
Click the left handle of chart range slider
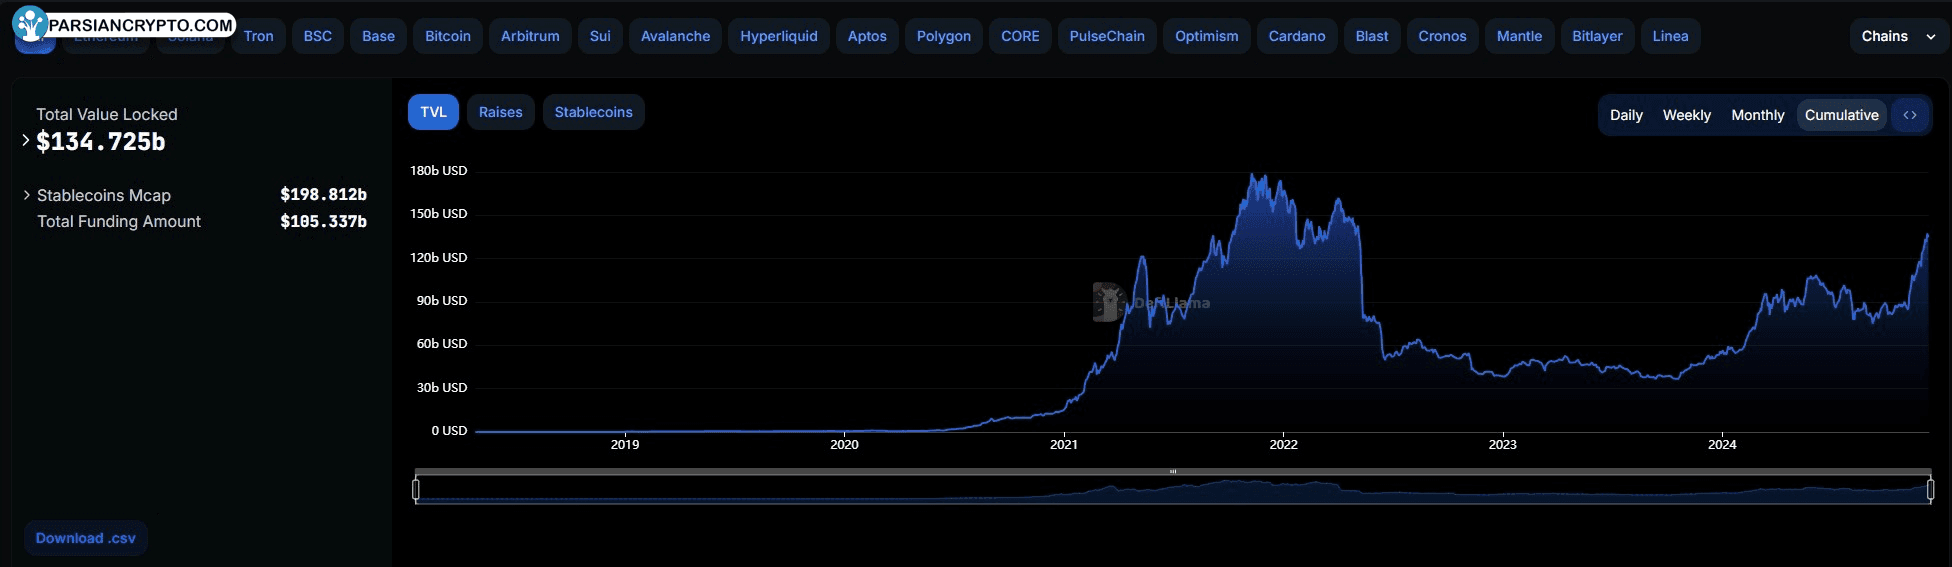tap(416, 489)
